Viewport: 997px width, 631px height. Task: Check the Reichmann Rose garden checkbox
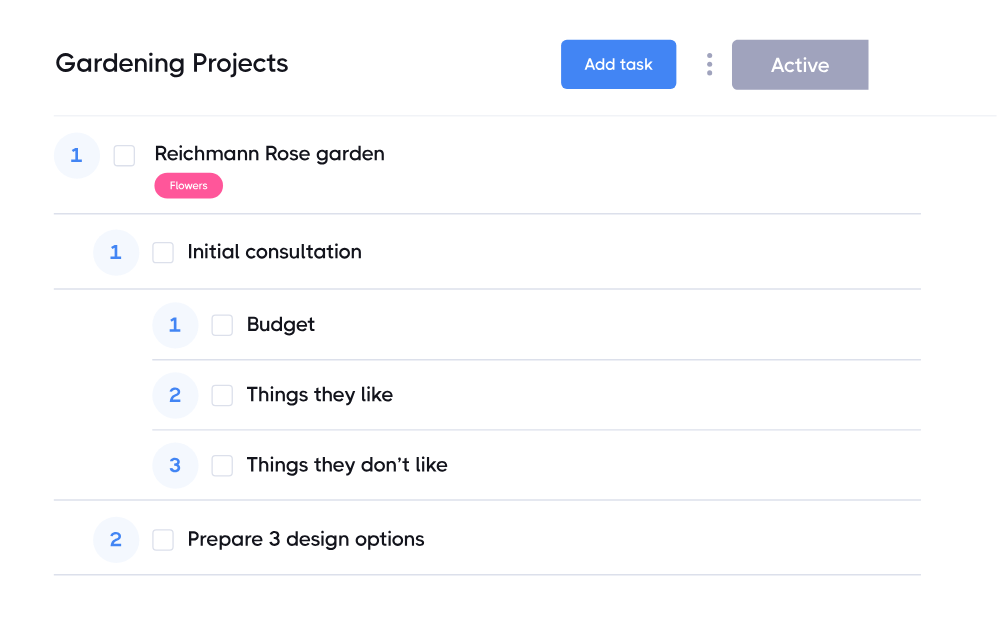(124, 156)
